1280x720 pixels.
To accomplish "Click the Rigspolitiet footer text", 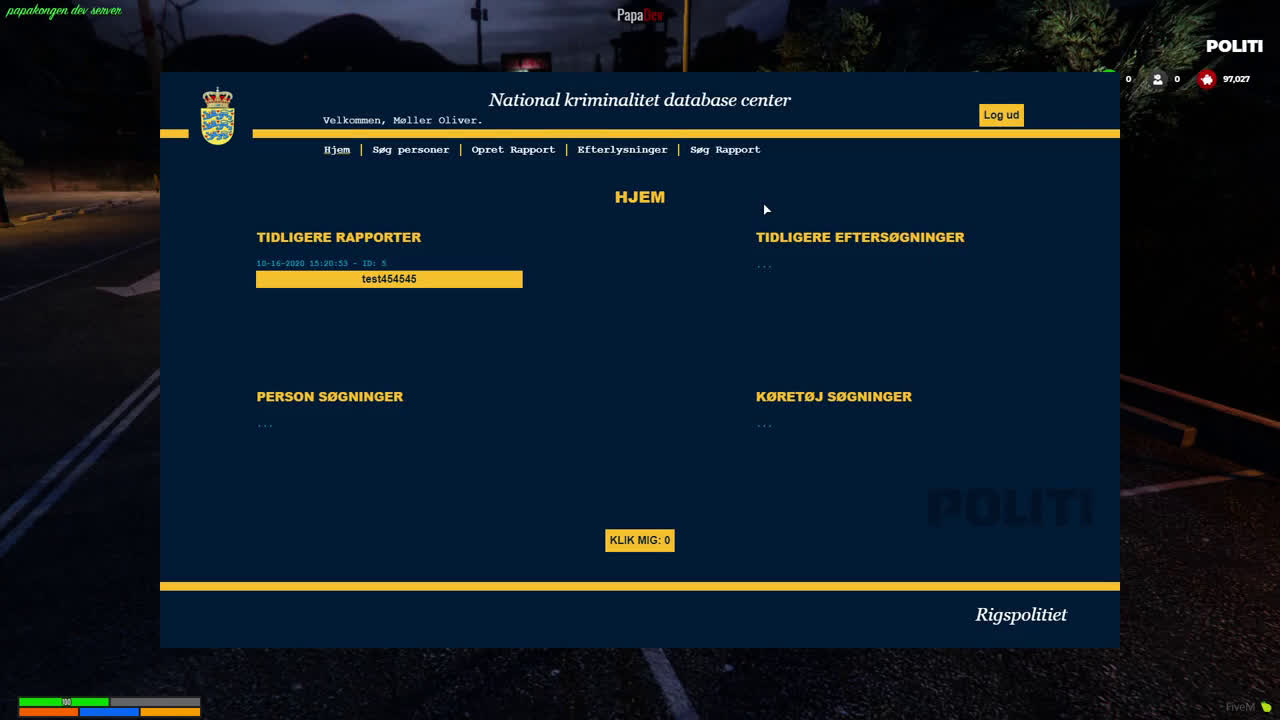I will (1021, 615).
